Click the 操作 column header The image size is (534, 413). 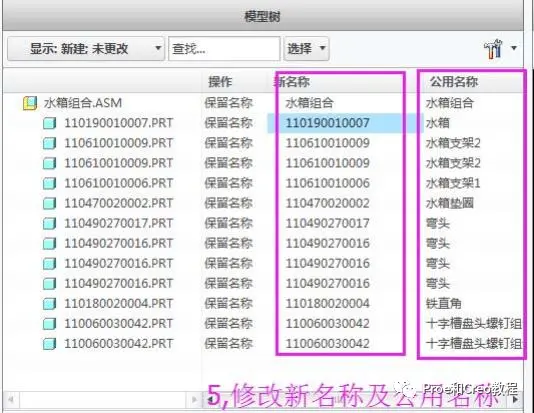coord(220,82)
